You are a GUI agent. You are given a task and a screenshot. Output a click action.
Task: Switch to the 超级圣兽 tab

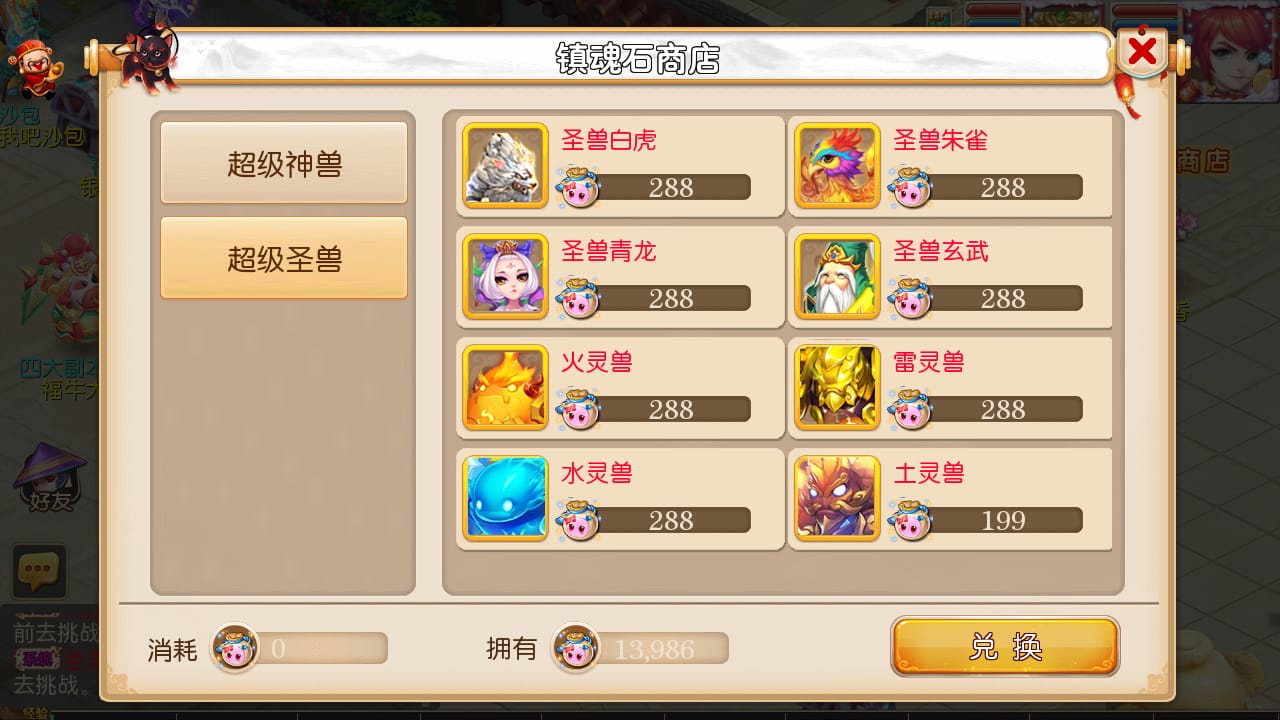[x=284, y=258]
